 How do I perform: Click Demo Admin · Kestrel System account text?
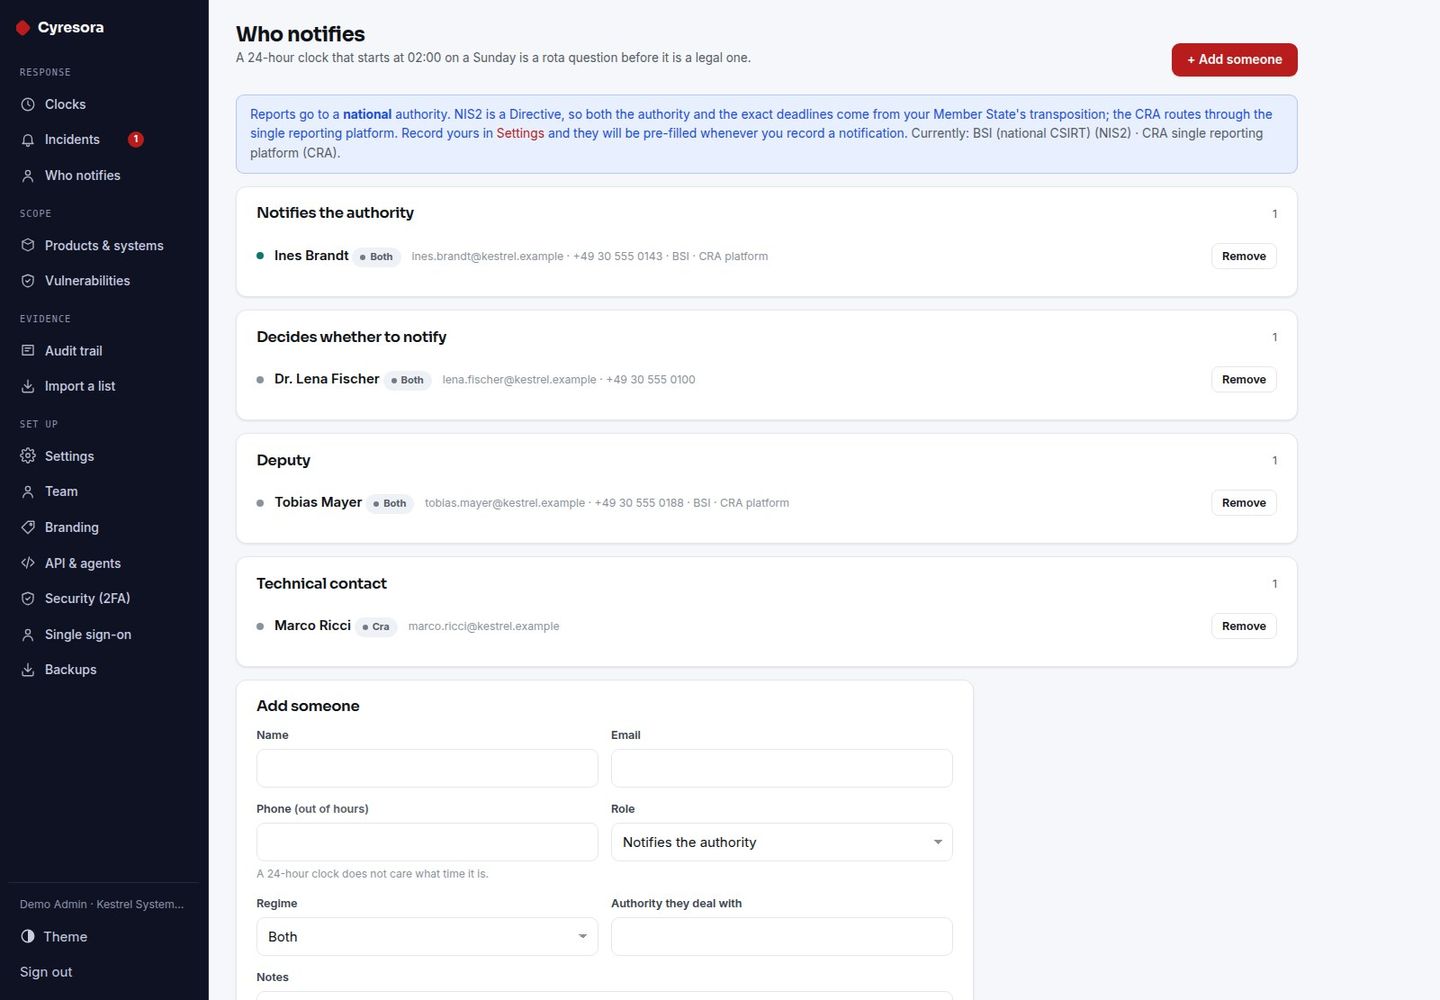[102, 904]
